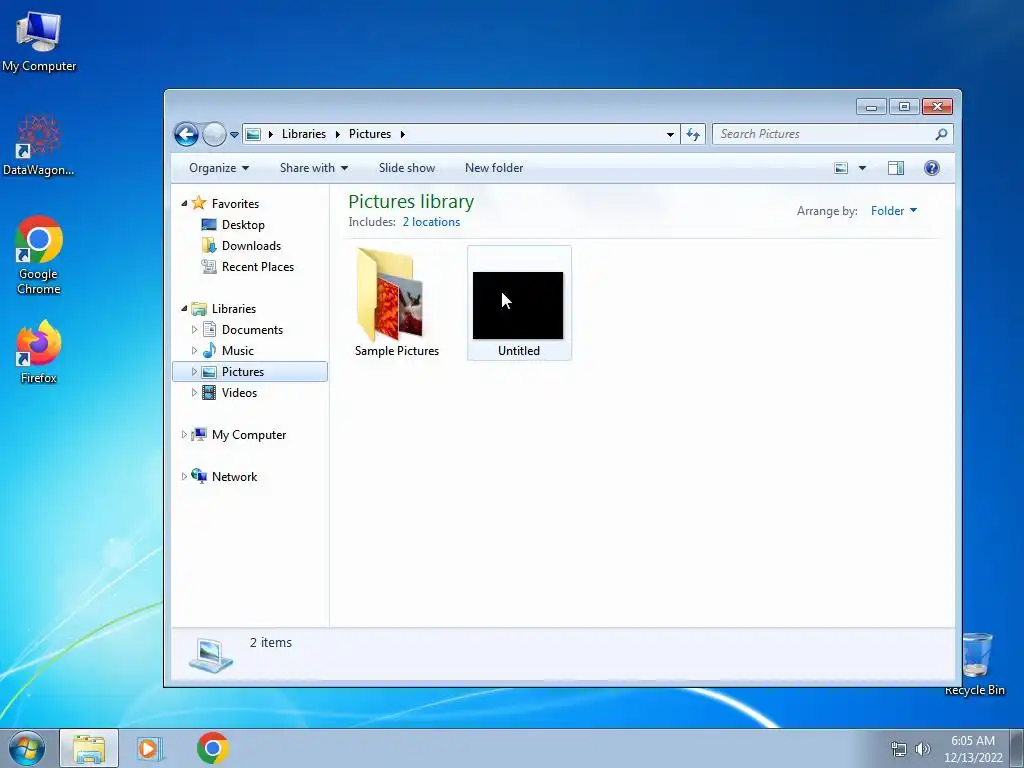Viewport: 1024px width, 768px height.
Task: Collapse the Favorites group
Action: point(184,204)
